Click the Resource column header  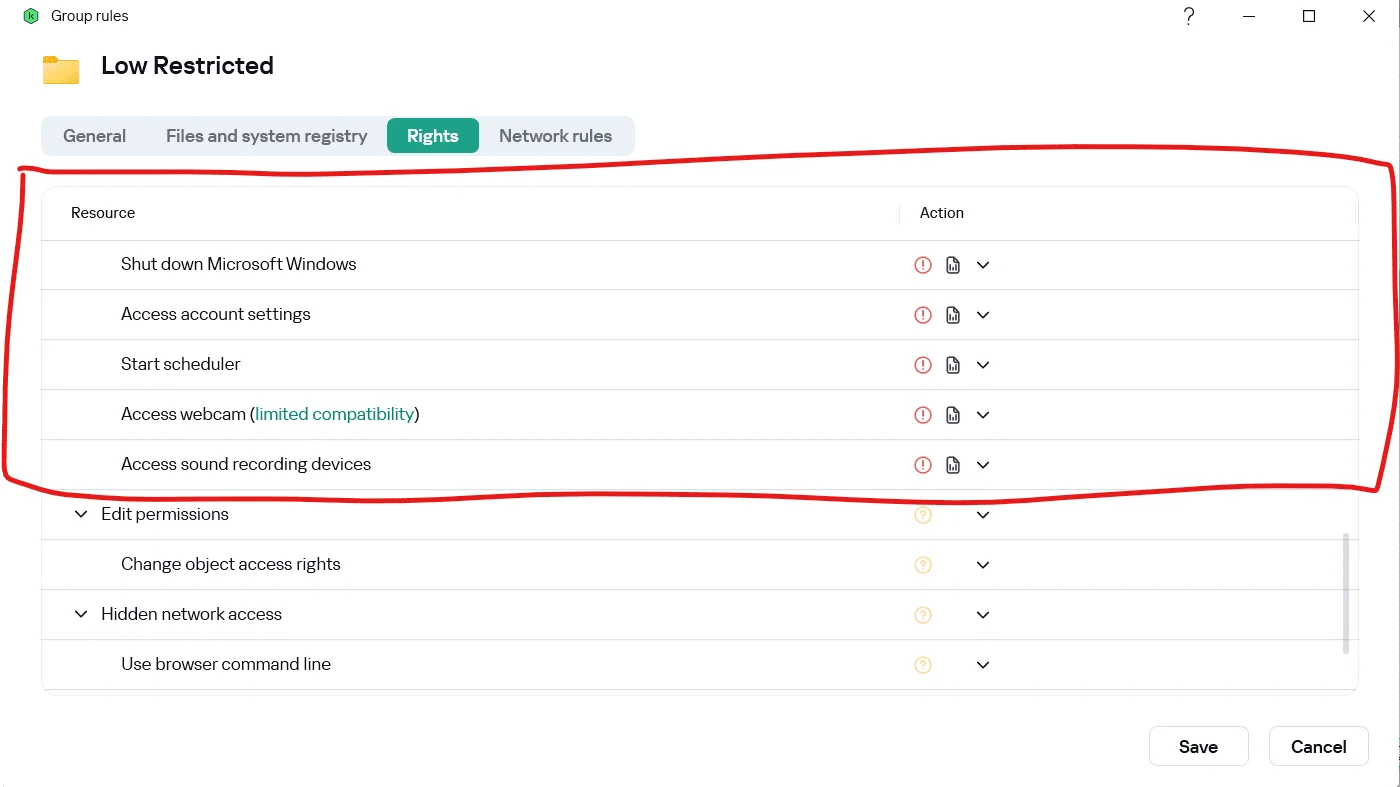pyautogui.click(x=103, y=213)
